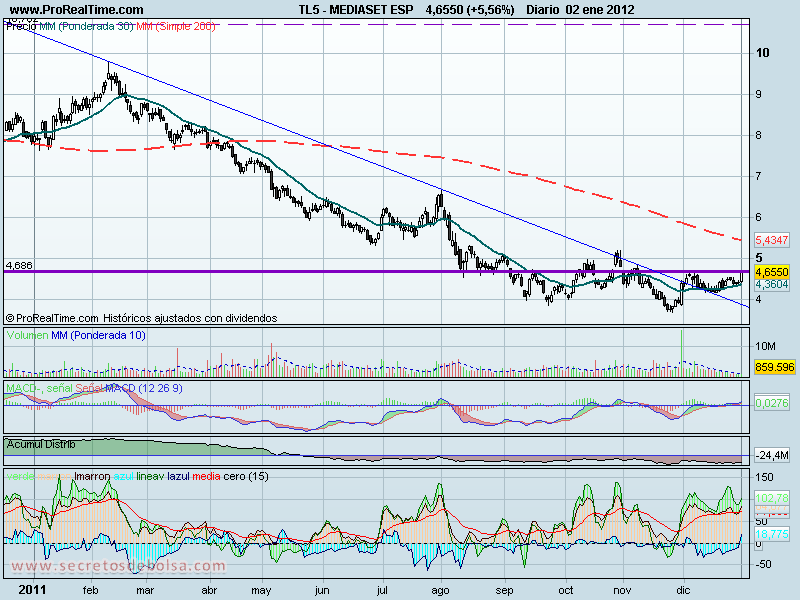The image size is (800, 600).
Task: Click the Diario timeframe label
Action: [542, 10]
